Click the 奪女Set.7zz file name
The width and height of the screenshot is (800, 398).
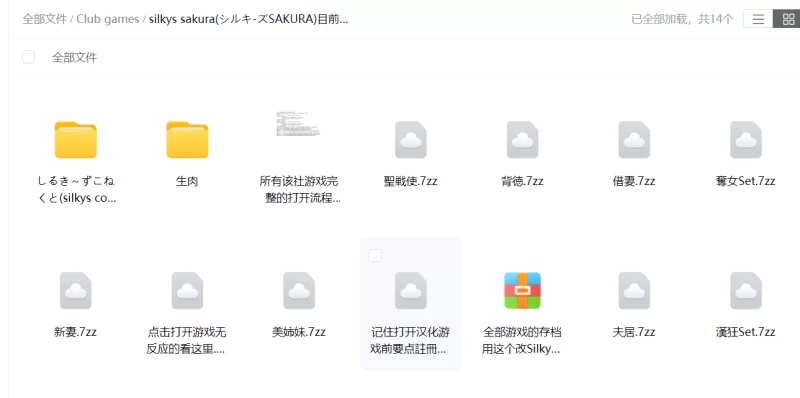746,181
